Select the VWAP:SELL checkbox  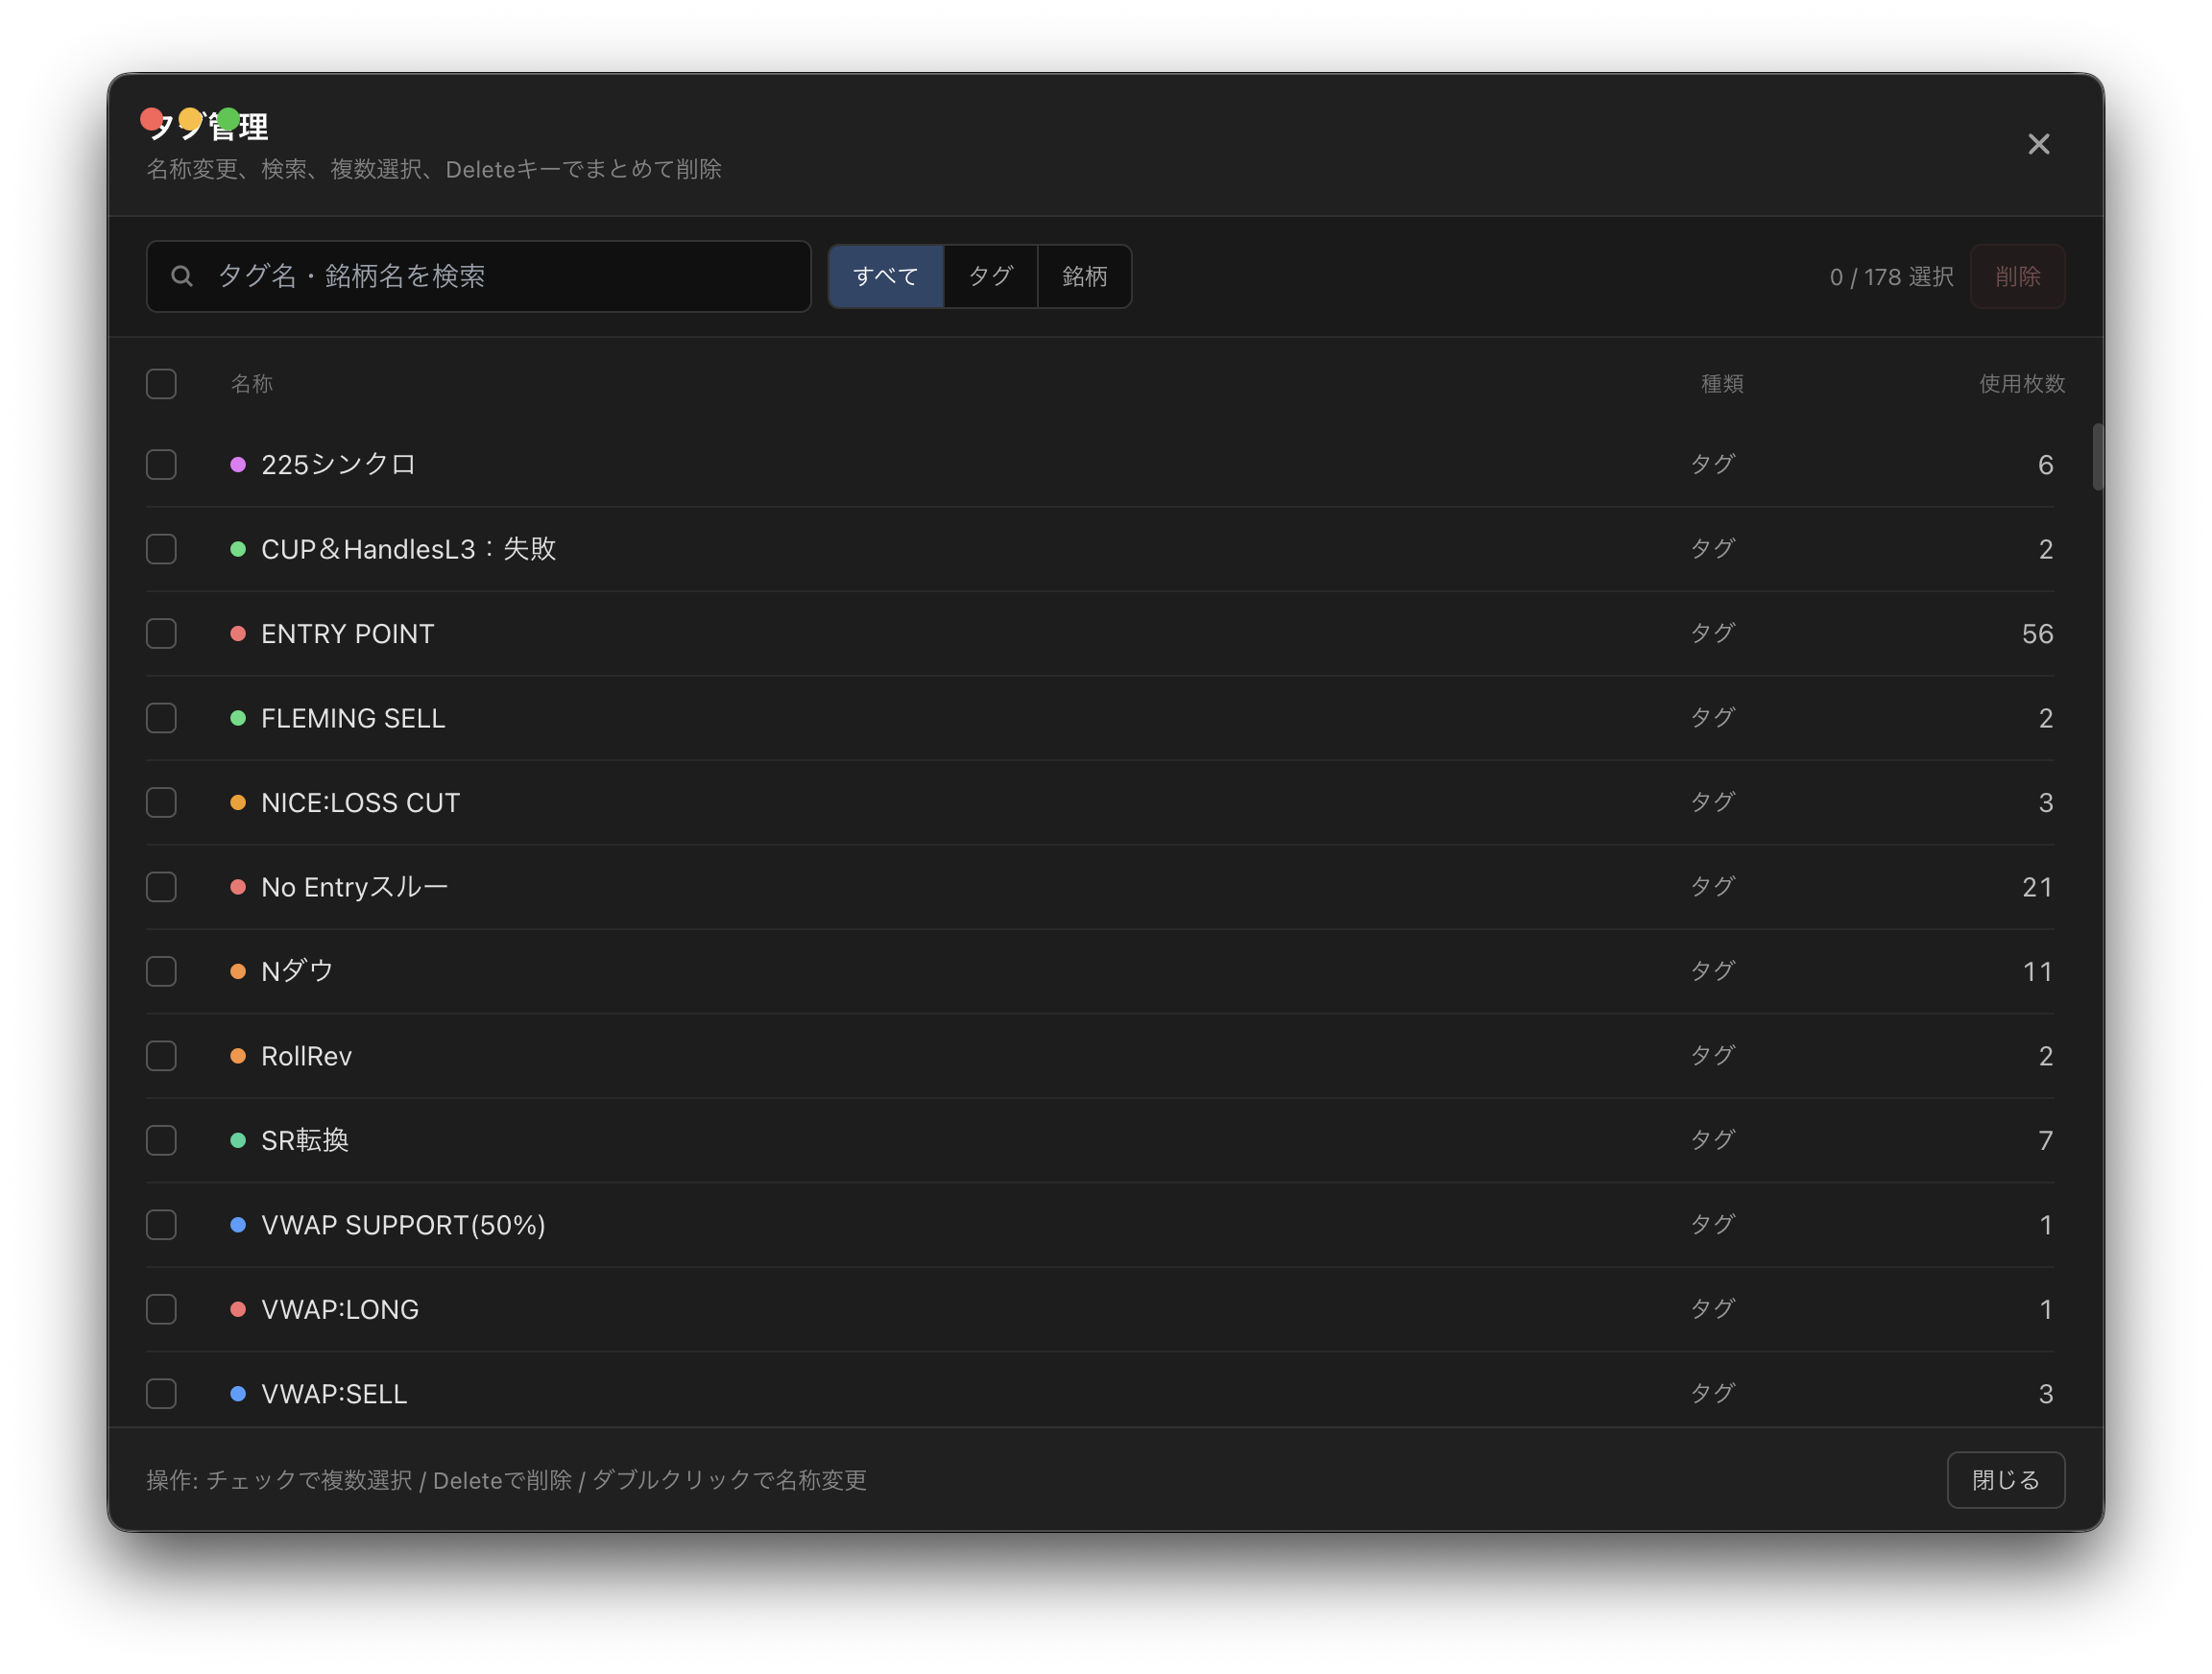click(161, 1393)
